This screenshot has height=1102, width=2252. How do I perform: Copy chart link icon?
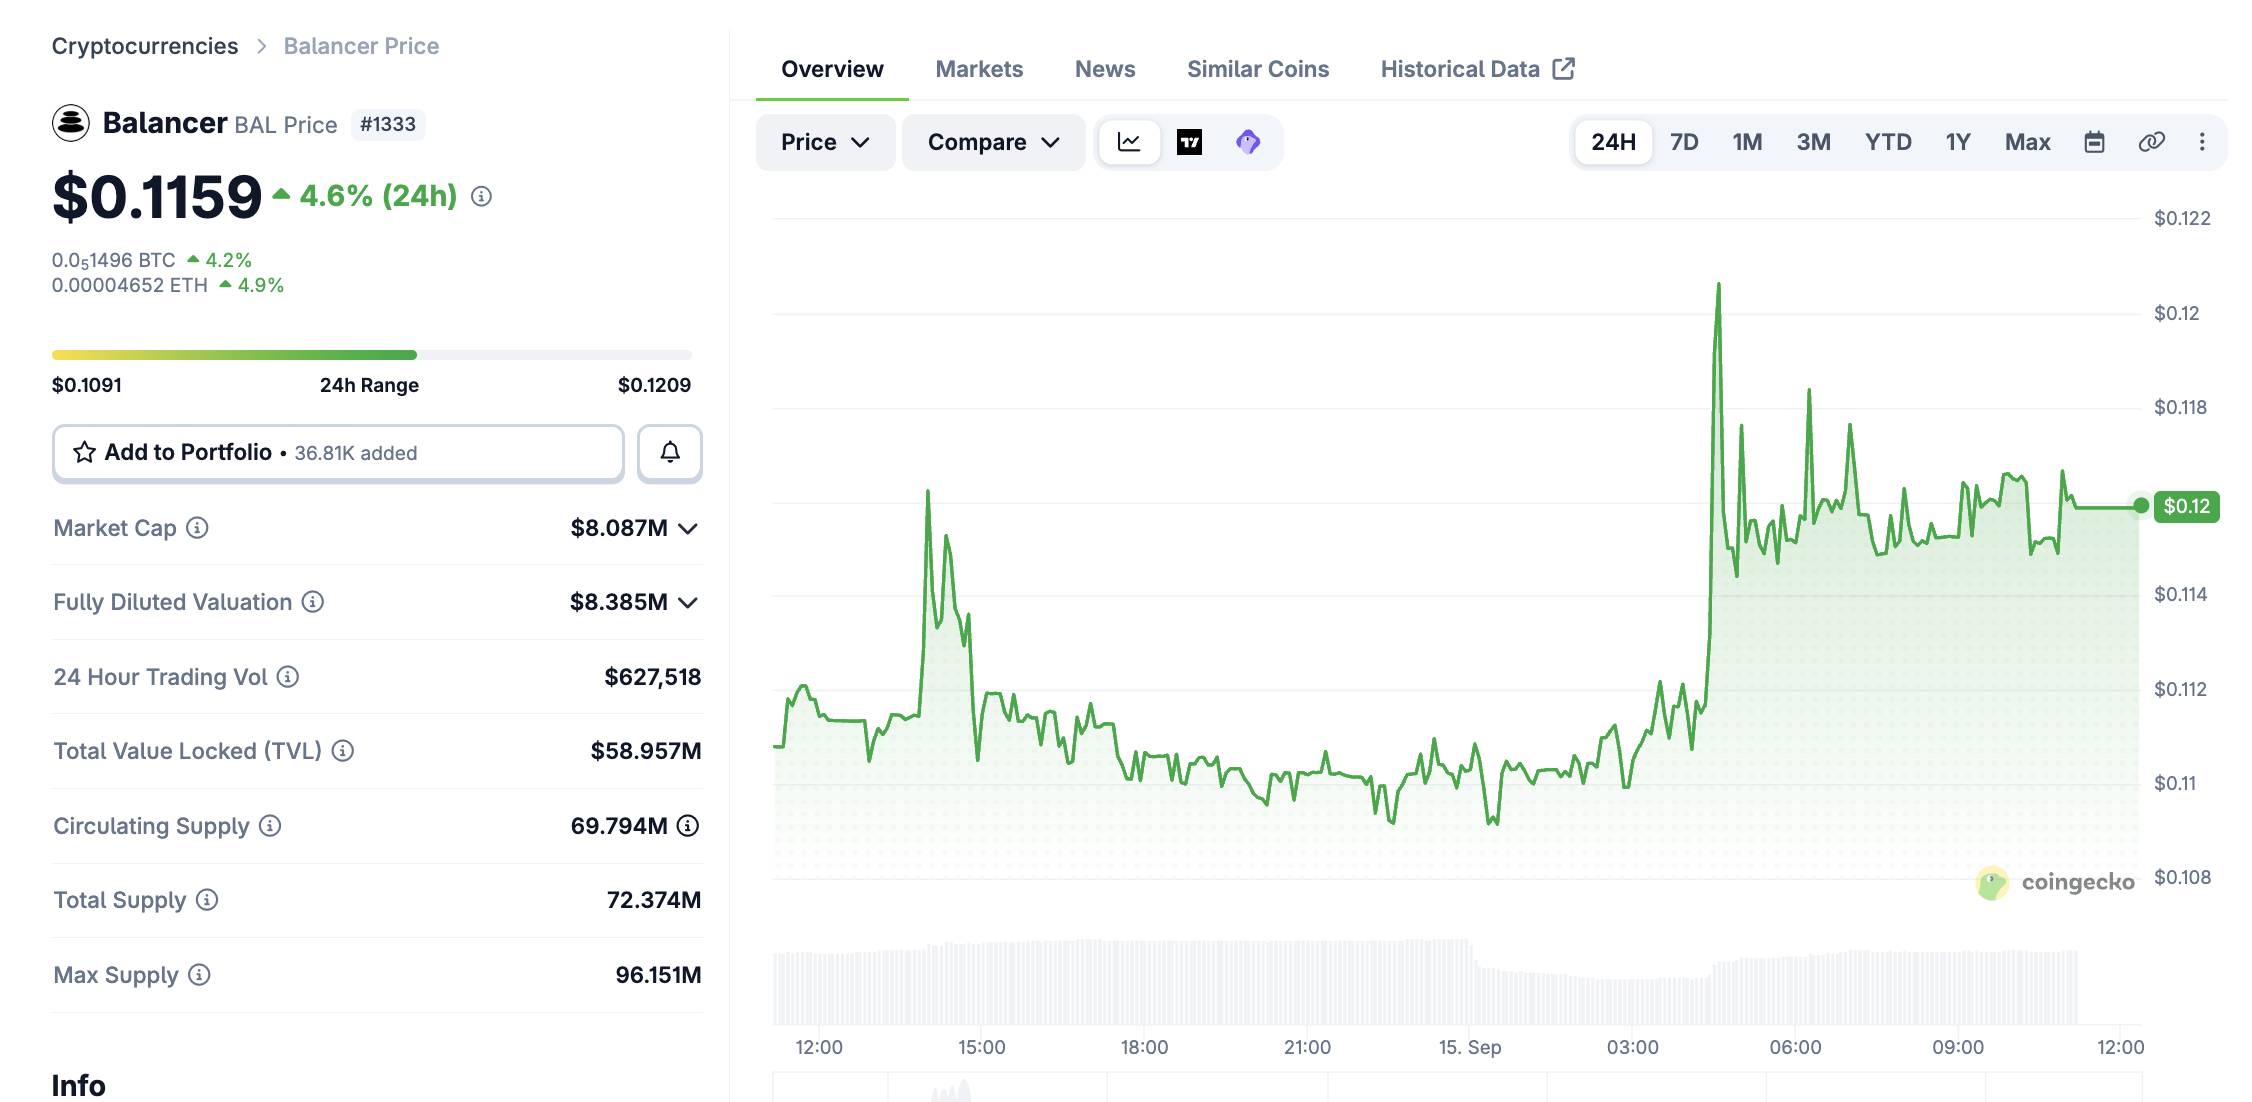click(2151, 142)
